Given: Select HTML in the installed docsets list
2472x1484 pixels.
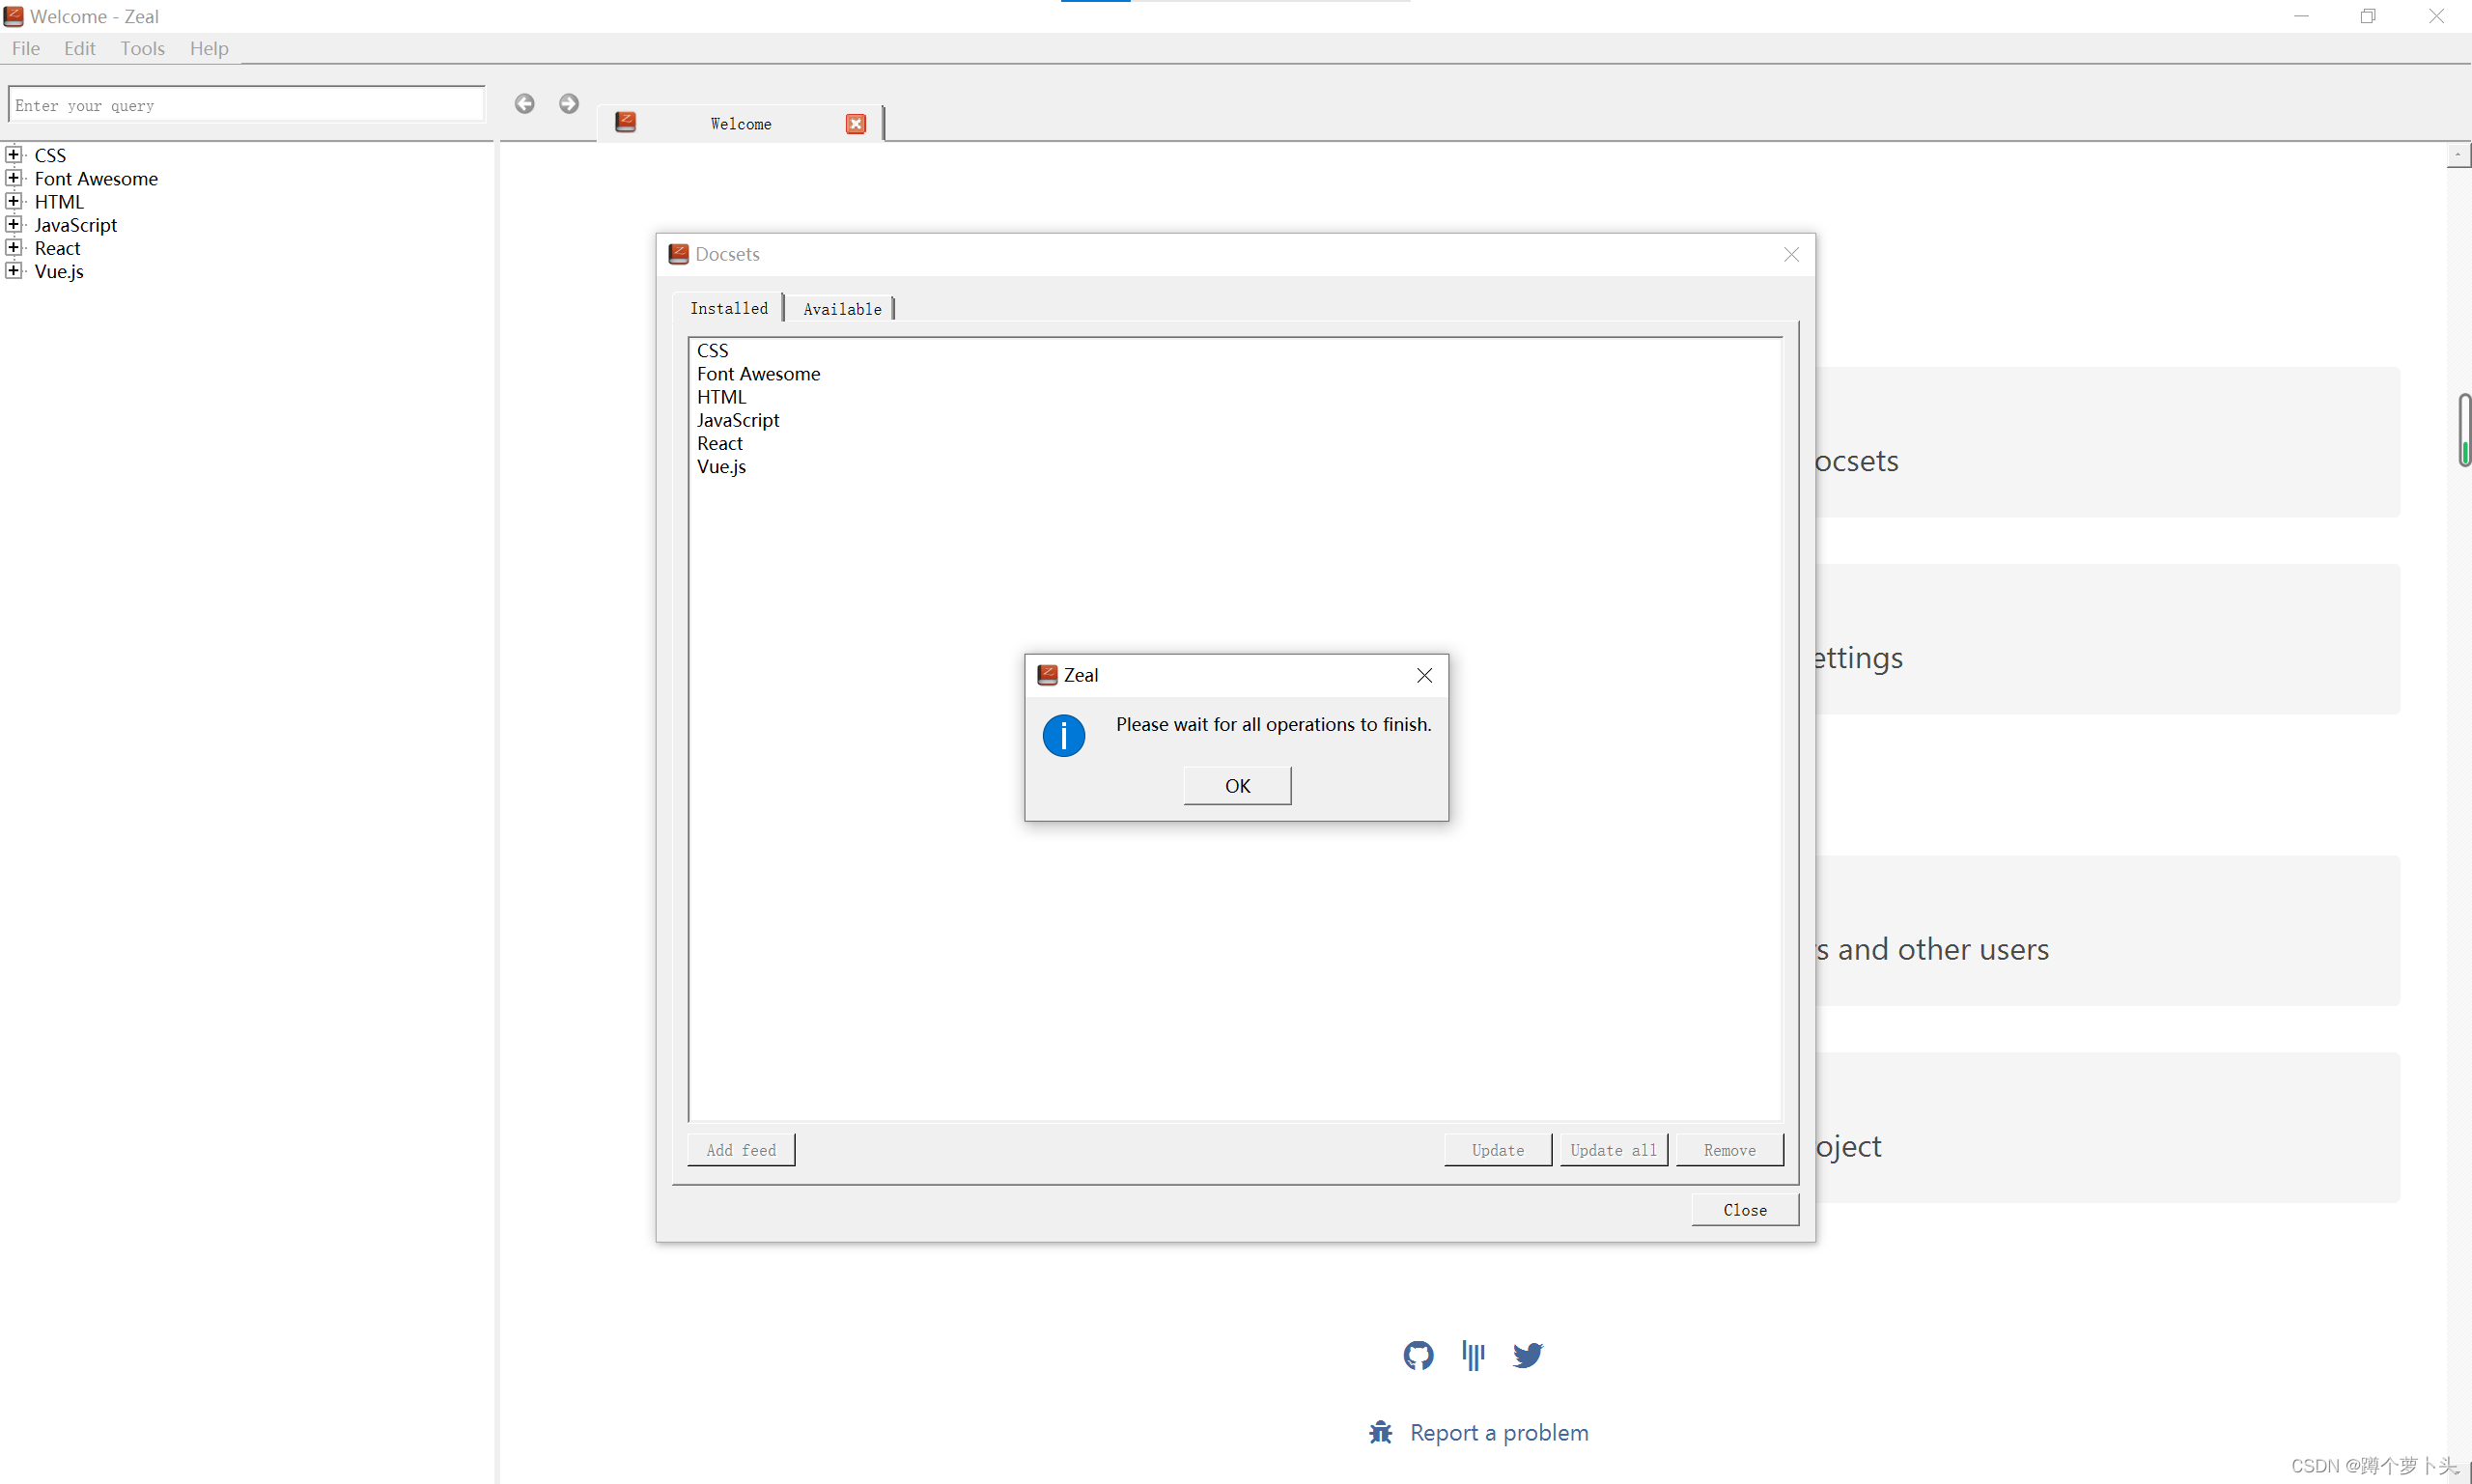Looking at the screenshot, I should pyautogui.click(x=722, y=397).
